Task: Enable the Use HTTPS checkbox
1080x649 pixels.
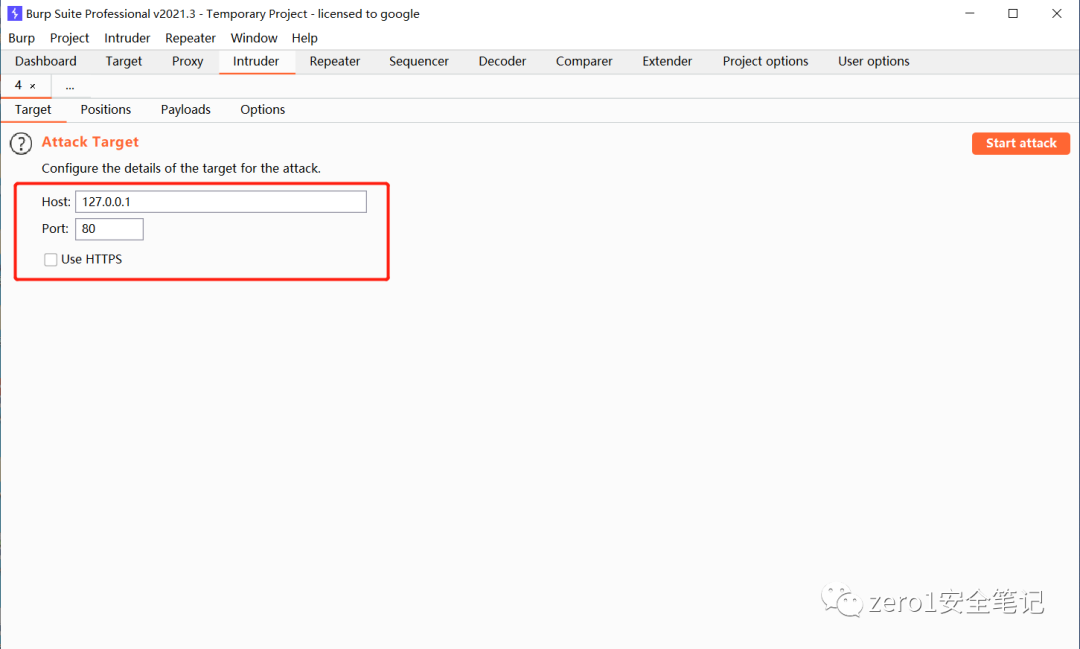Action: [x=50, y=259]
